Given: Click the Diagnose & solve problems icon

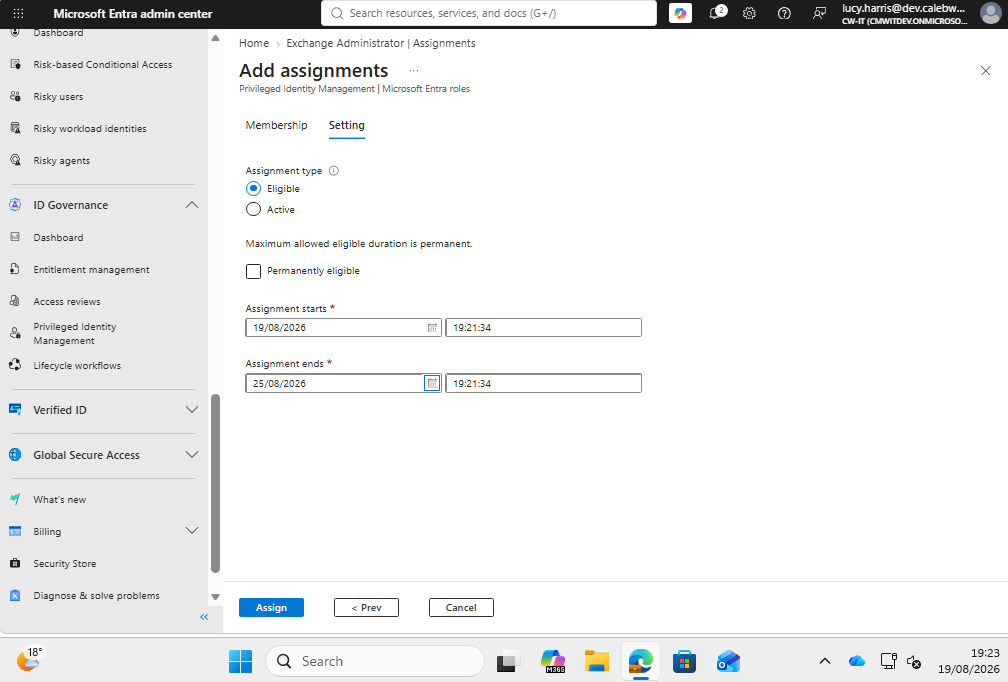Looking at the screenshot, I should pyautogui.click(x=15, y=595).
